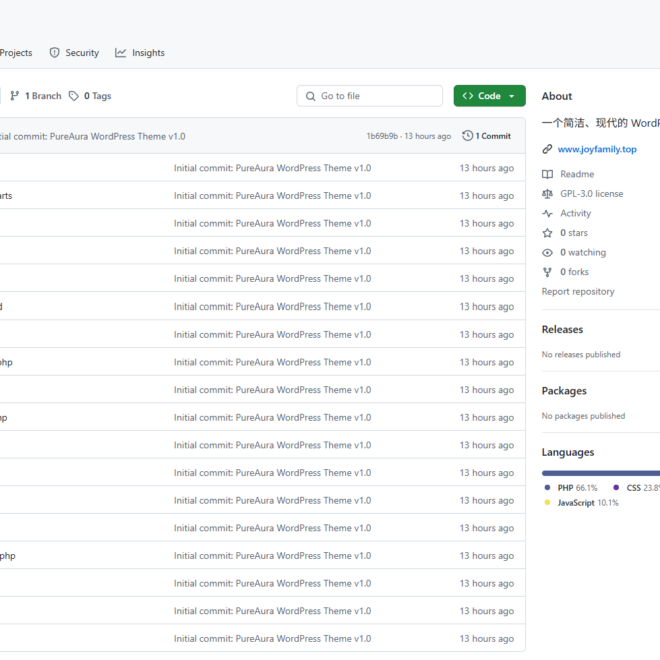The width and height of the screenshot is (660, 660).
Task: Click the PHP language color dot
Action: 547,487
